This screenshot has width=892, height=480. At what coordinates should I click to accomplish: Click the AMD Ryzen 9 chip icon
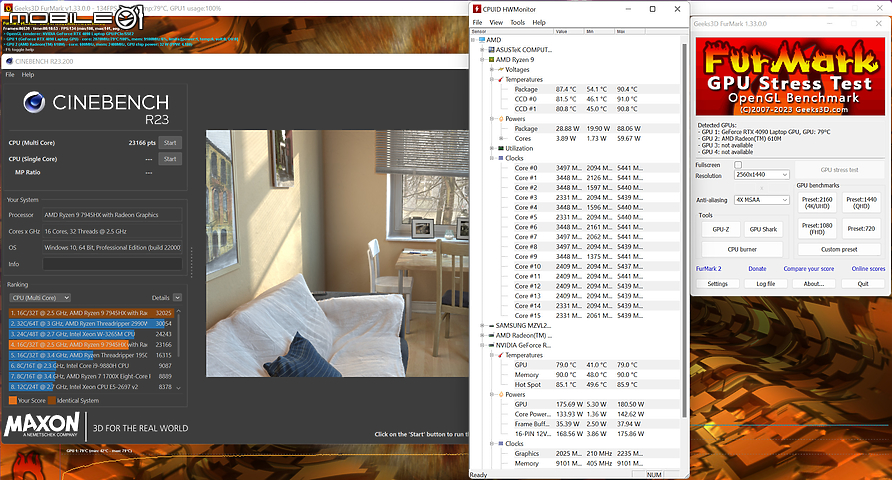492,59
